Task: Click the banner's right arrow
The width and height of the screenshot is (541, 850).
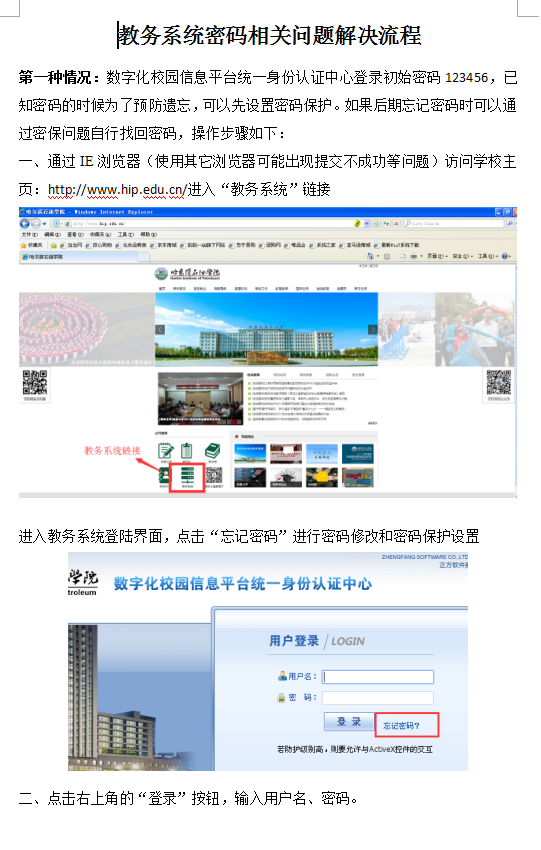Action: tap(372, 330)
